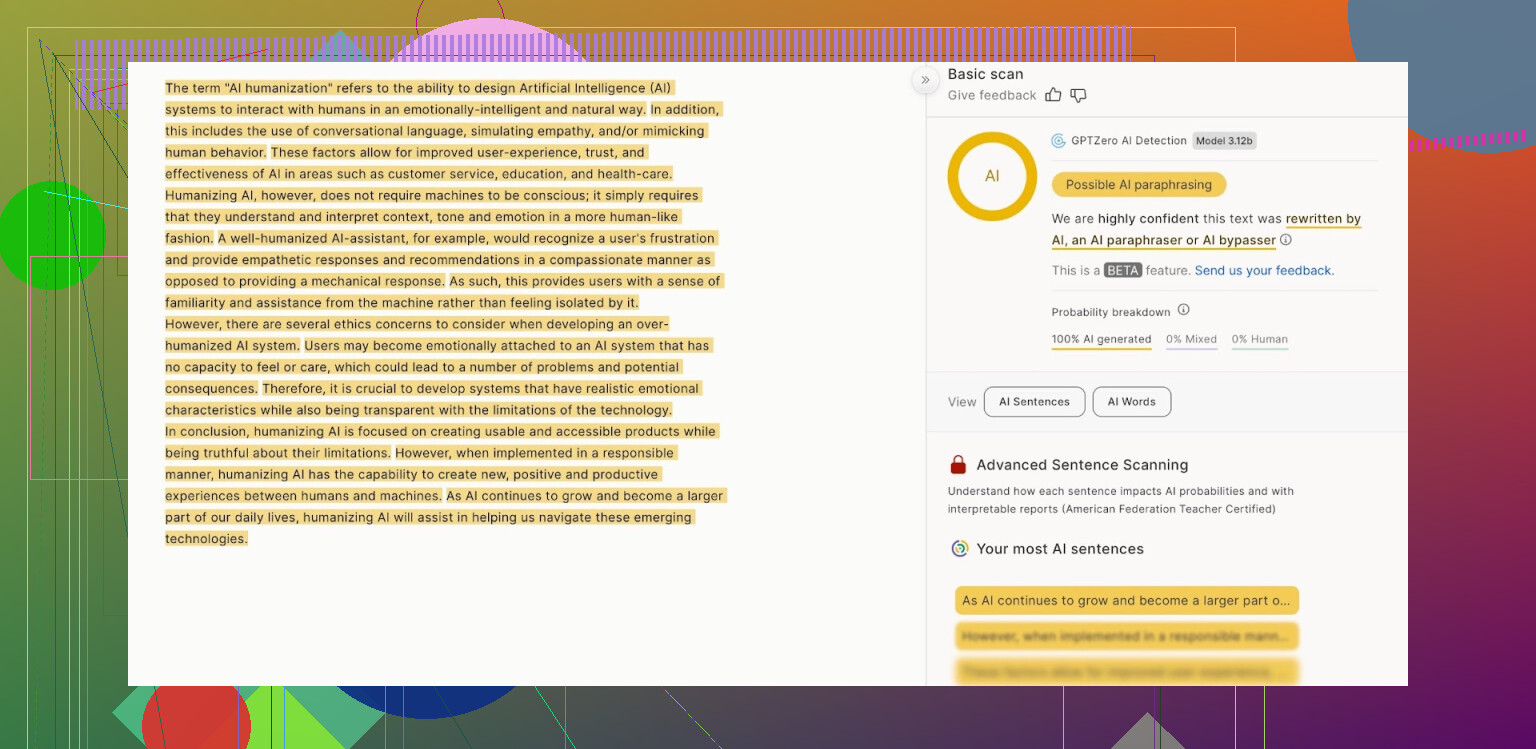Viewport: 1536px width, 749px height.
Task: Collapse the results panel with the double chevron
Action: [x=925, y=80]
